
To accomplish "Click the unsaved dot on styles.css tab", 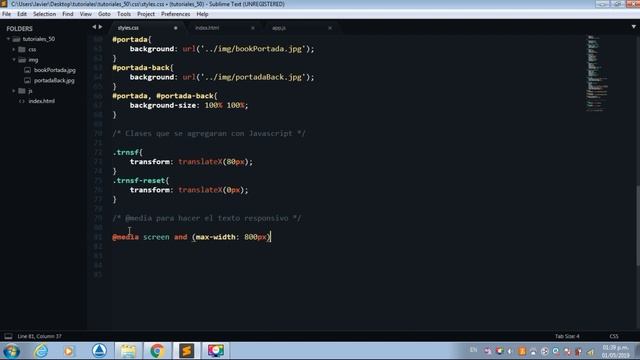I will 176,28.
